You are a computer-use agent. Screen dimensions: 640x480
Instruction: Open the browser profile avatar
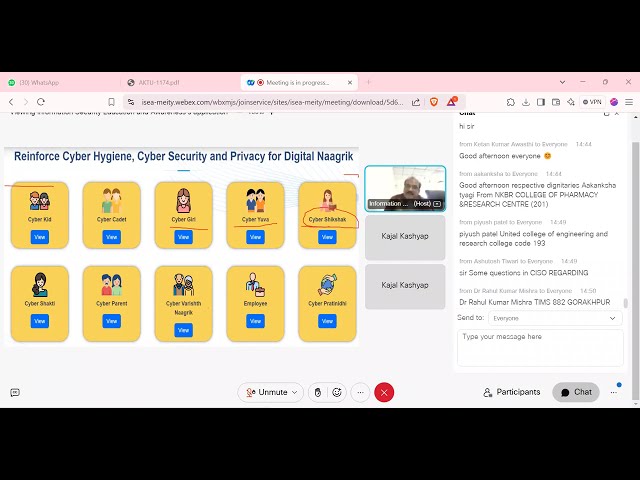pos(614,102)
